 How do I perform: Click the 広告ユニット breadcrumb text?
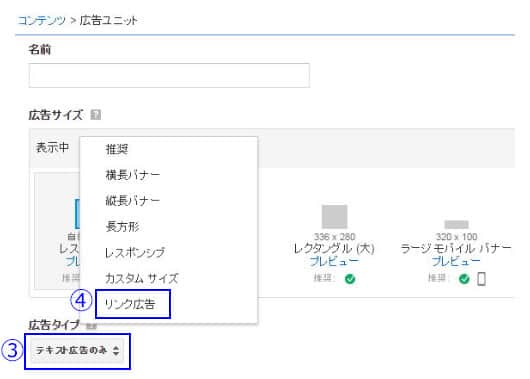tap(109, 21)
